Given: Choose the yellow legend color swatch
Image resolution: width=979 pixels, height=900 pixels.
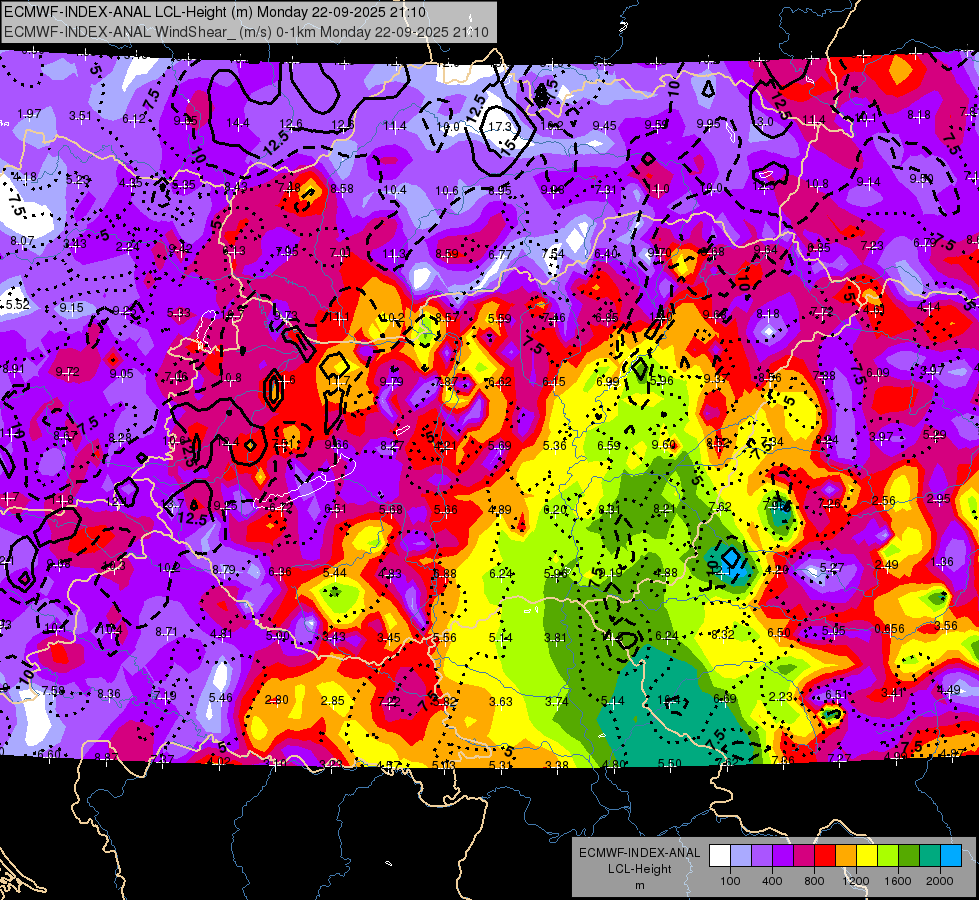Looking at the screenshot, I should tap(867, 856).
